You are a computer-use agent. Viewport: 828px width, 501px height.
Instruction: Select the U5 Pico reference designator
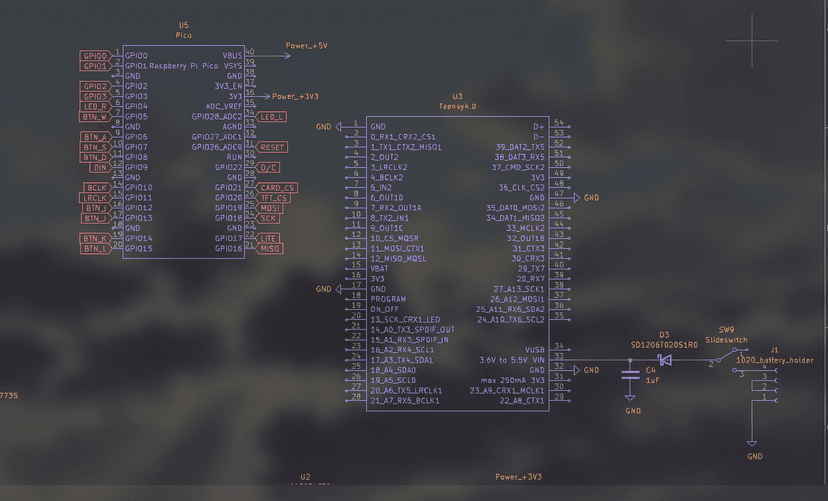point(182,25)
